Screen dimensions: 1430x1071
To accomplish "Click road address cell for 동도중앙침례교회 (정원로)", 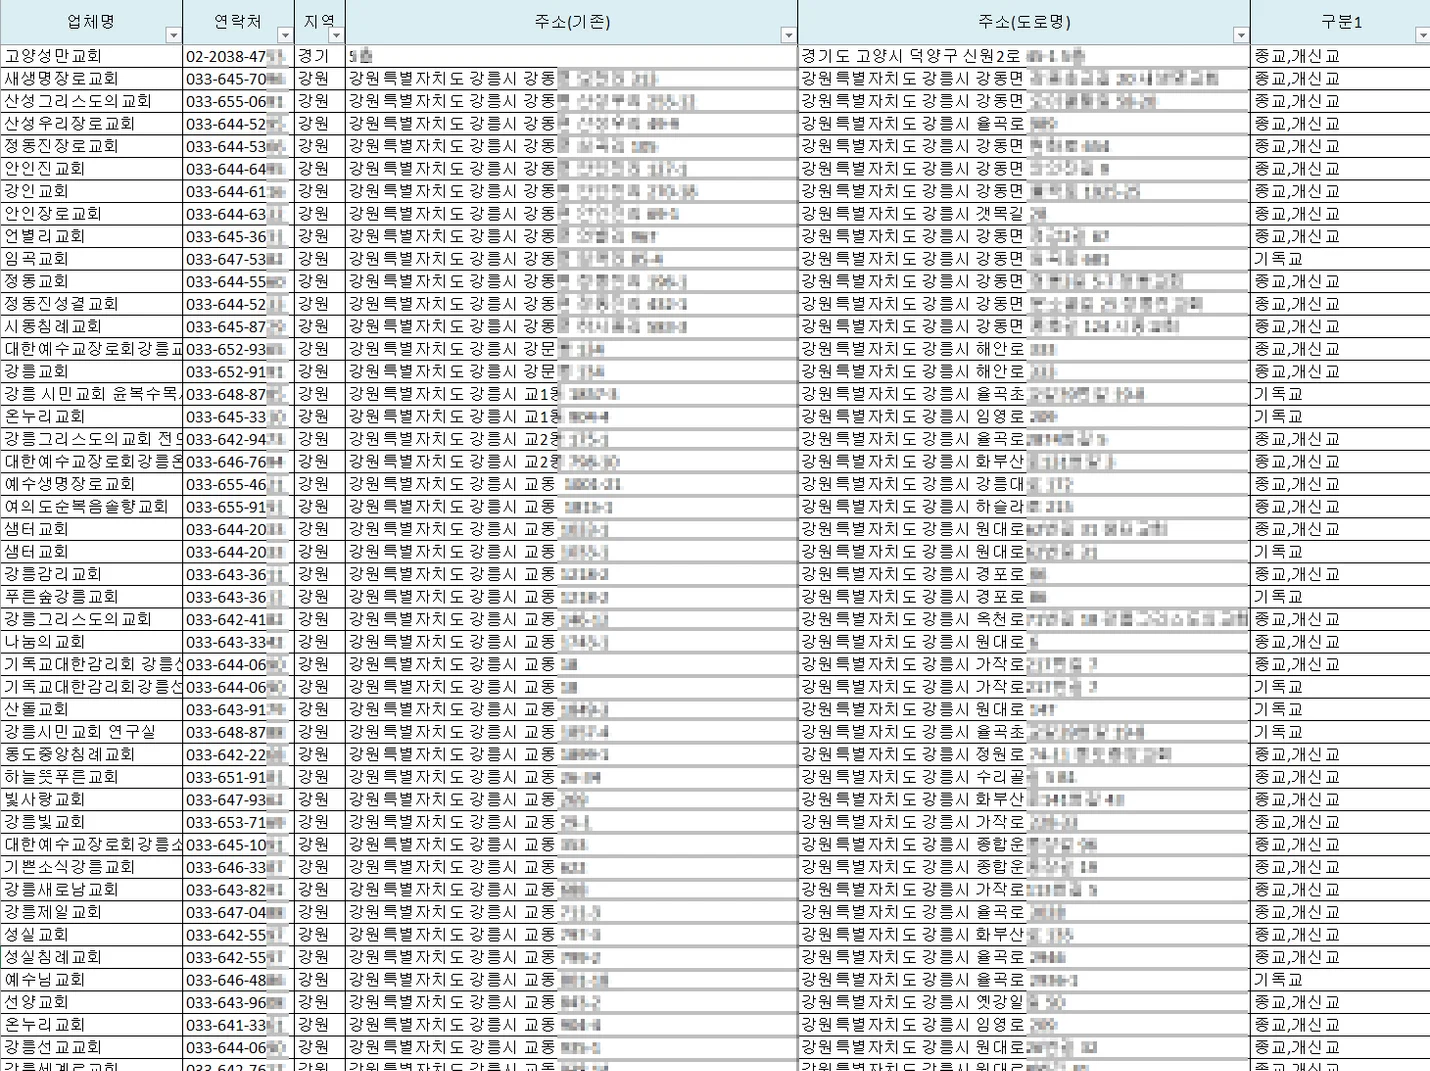I will click(1024, 754).
